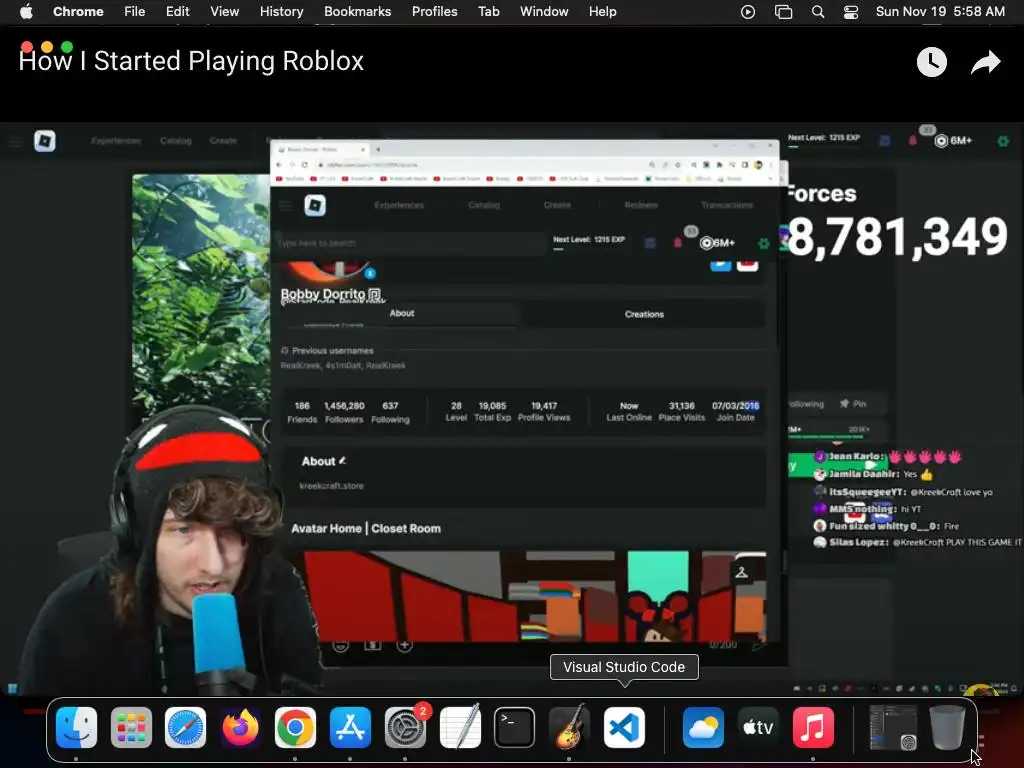The width and height of the screenshot is (1024, 768).
Task: Open System Settings with the update badge
Action: coord(406,727)
